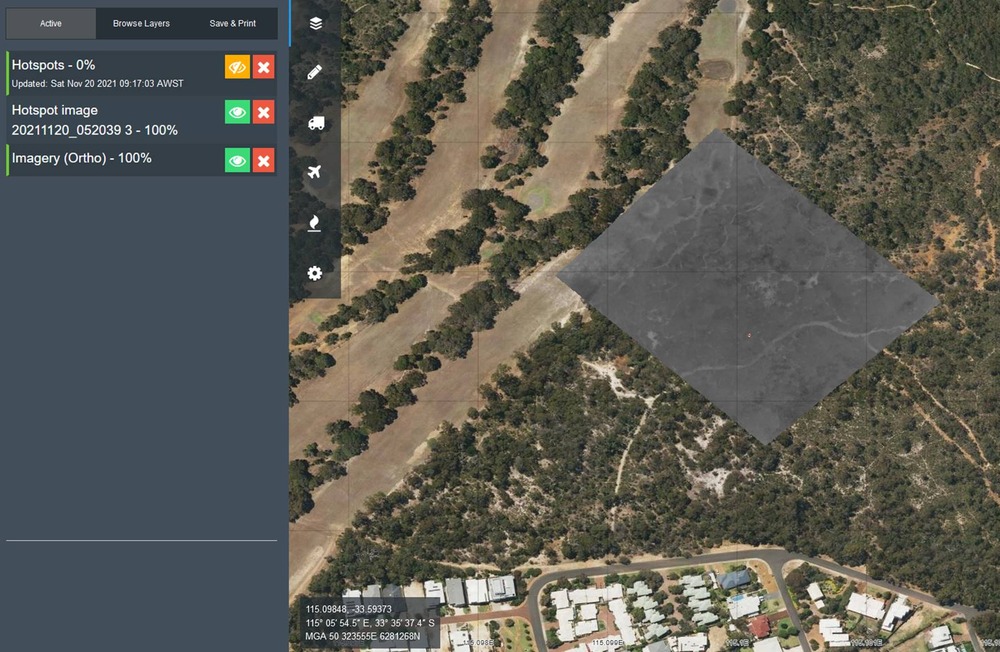Delete the Imagery (Ortho) layer
The height and width of the screenshot is (652, 1000).
pyautogui.click(x=264, y=160)
